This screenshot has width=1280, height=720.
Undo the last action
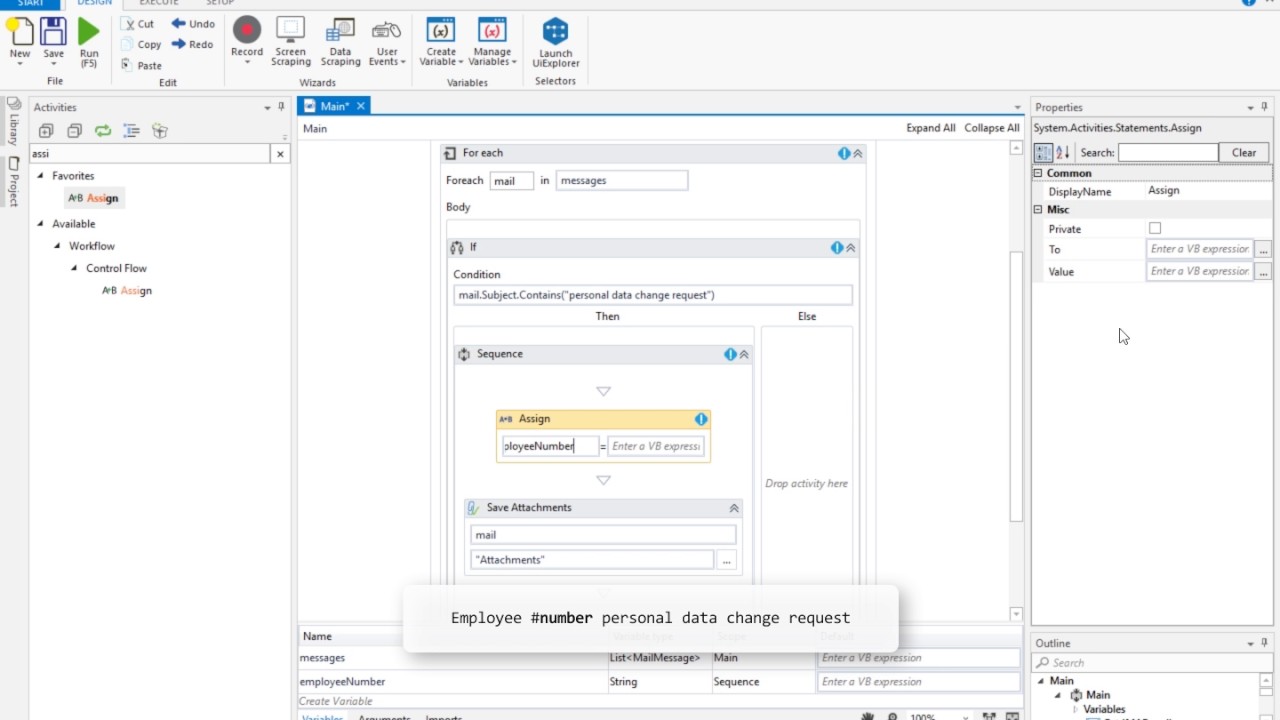(x=193, y=23)
